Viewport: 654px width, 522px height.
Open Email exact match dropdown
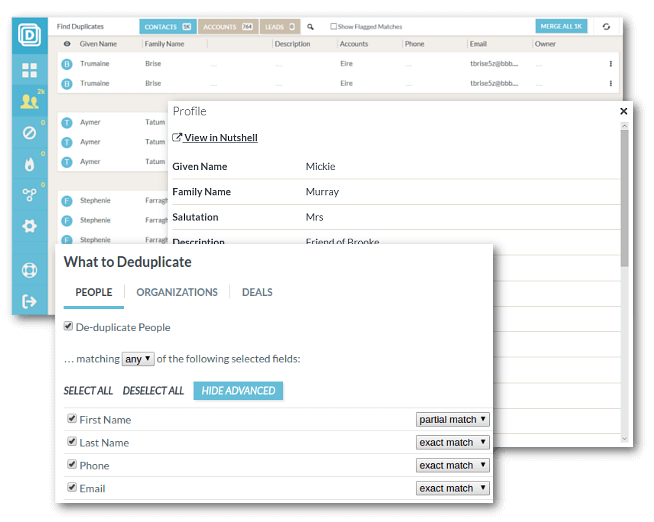(453, 488)
